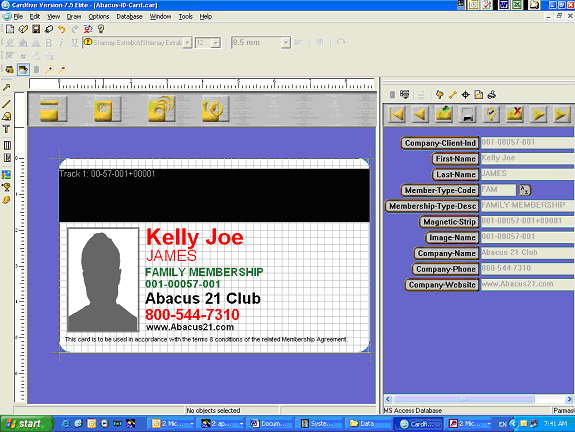Open the View menu

pos(54,17)
